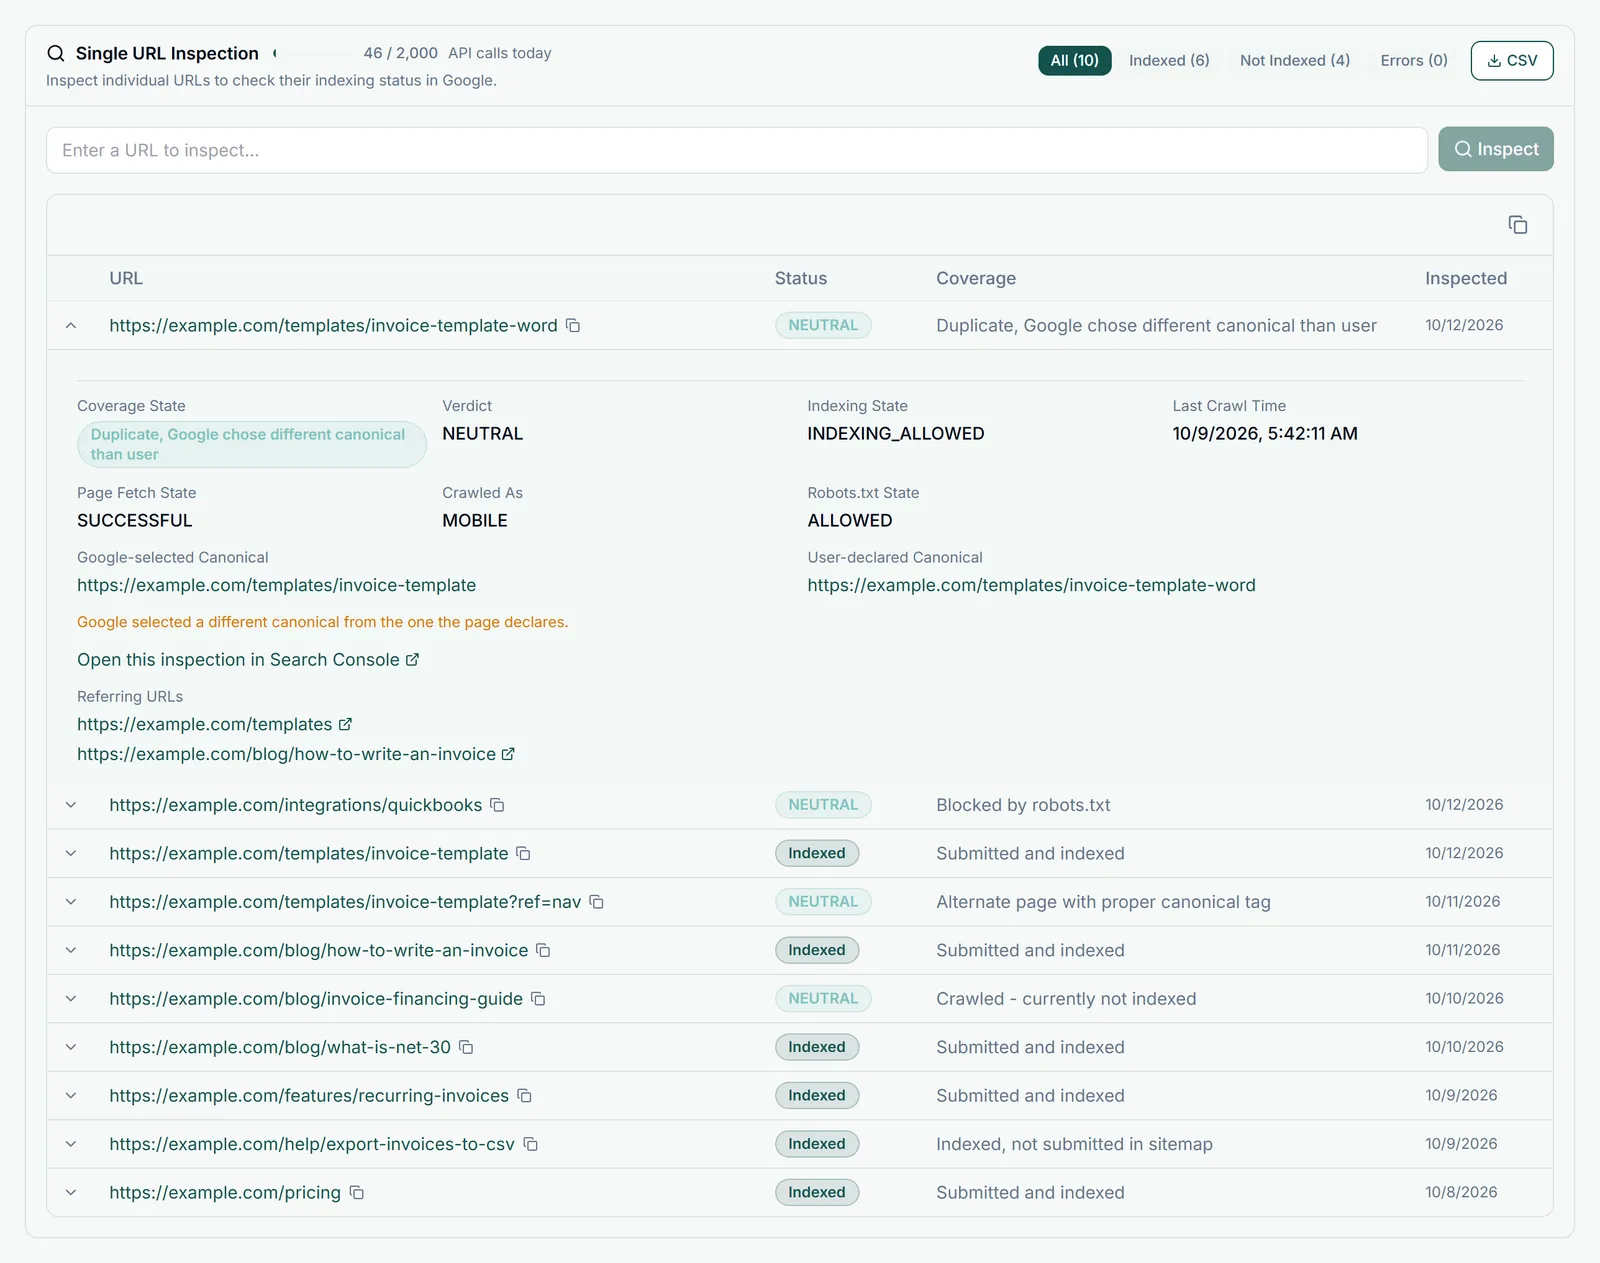1600x1263 pixels.
Task: Expand the invoice-template?ref=nav row
Action: (71, 902)
